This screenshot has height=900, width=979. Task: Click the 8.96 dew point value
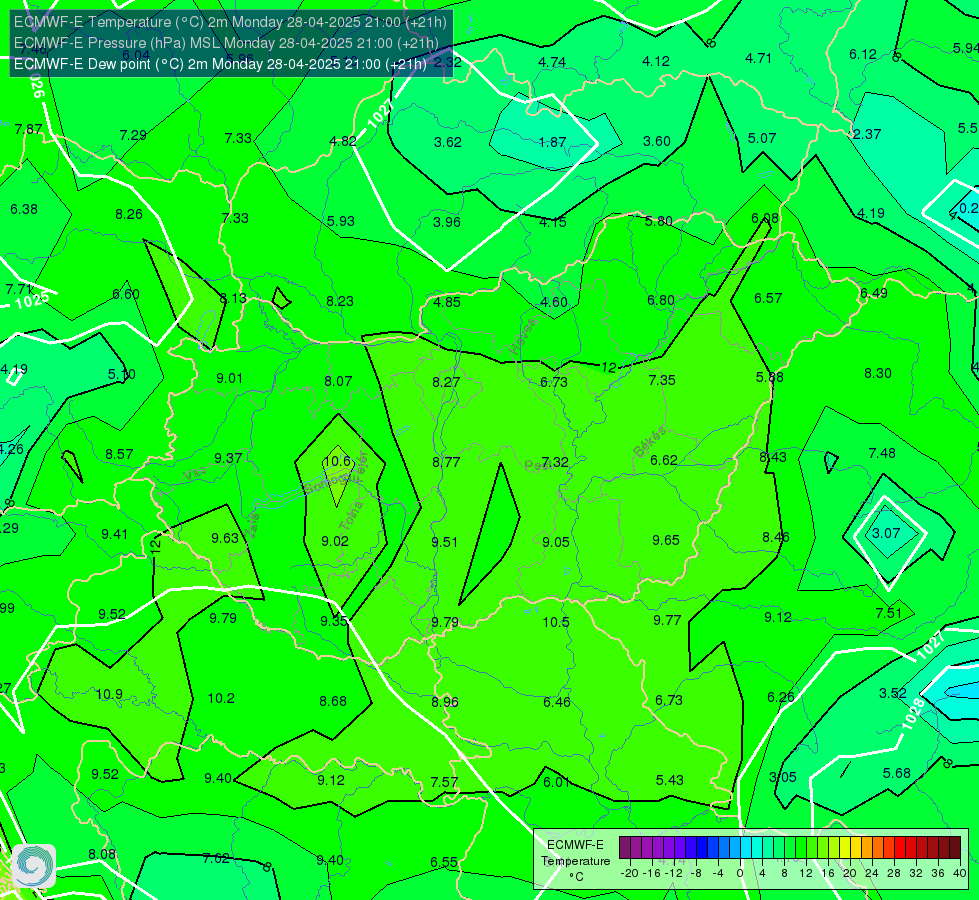tap(445, 702)
